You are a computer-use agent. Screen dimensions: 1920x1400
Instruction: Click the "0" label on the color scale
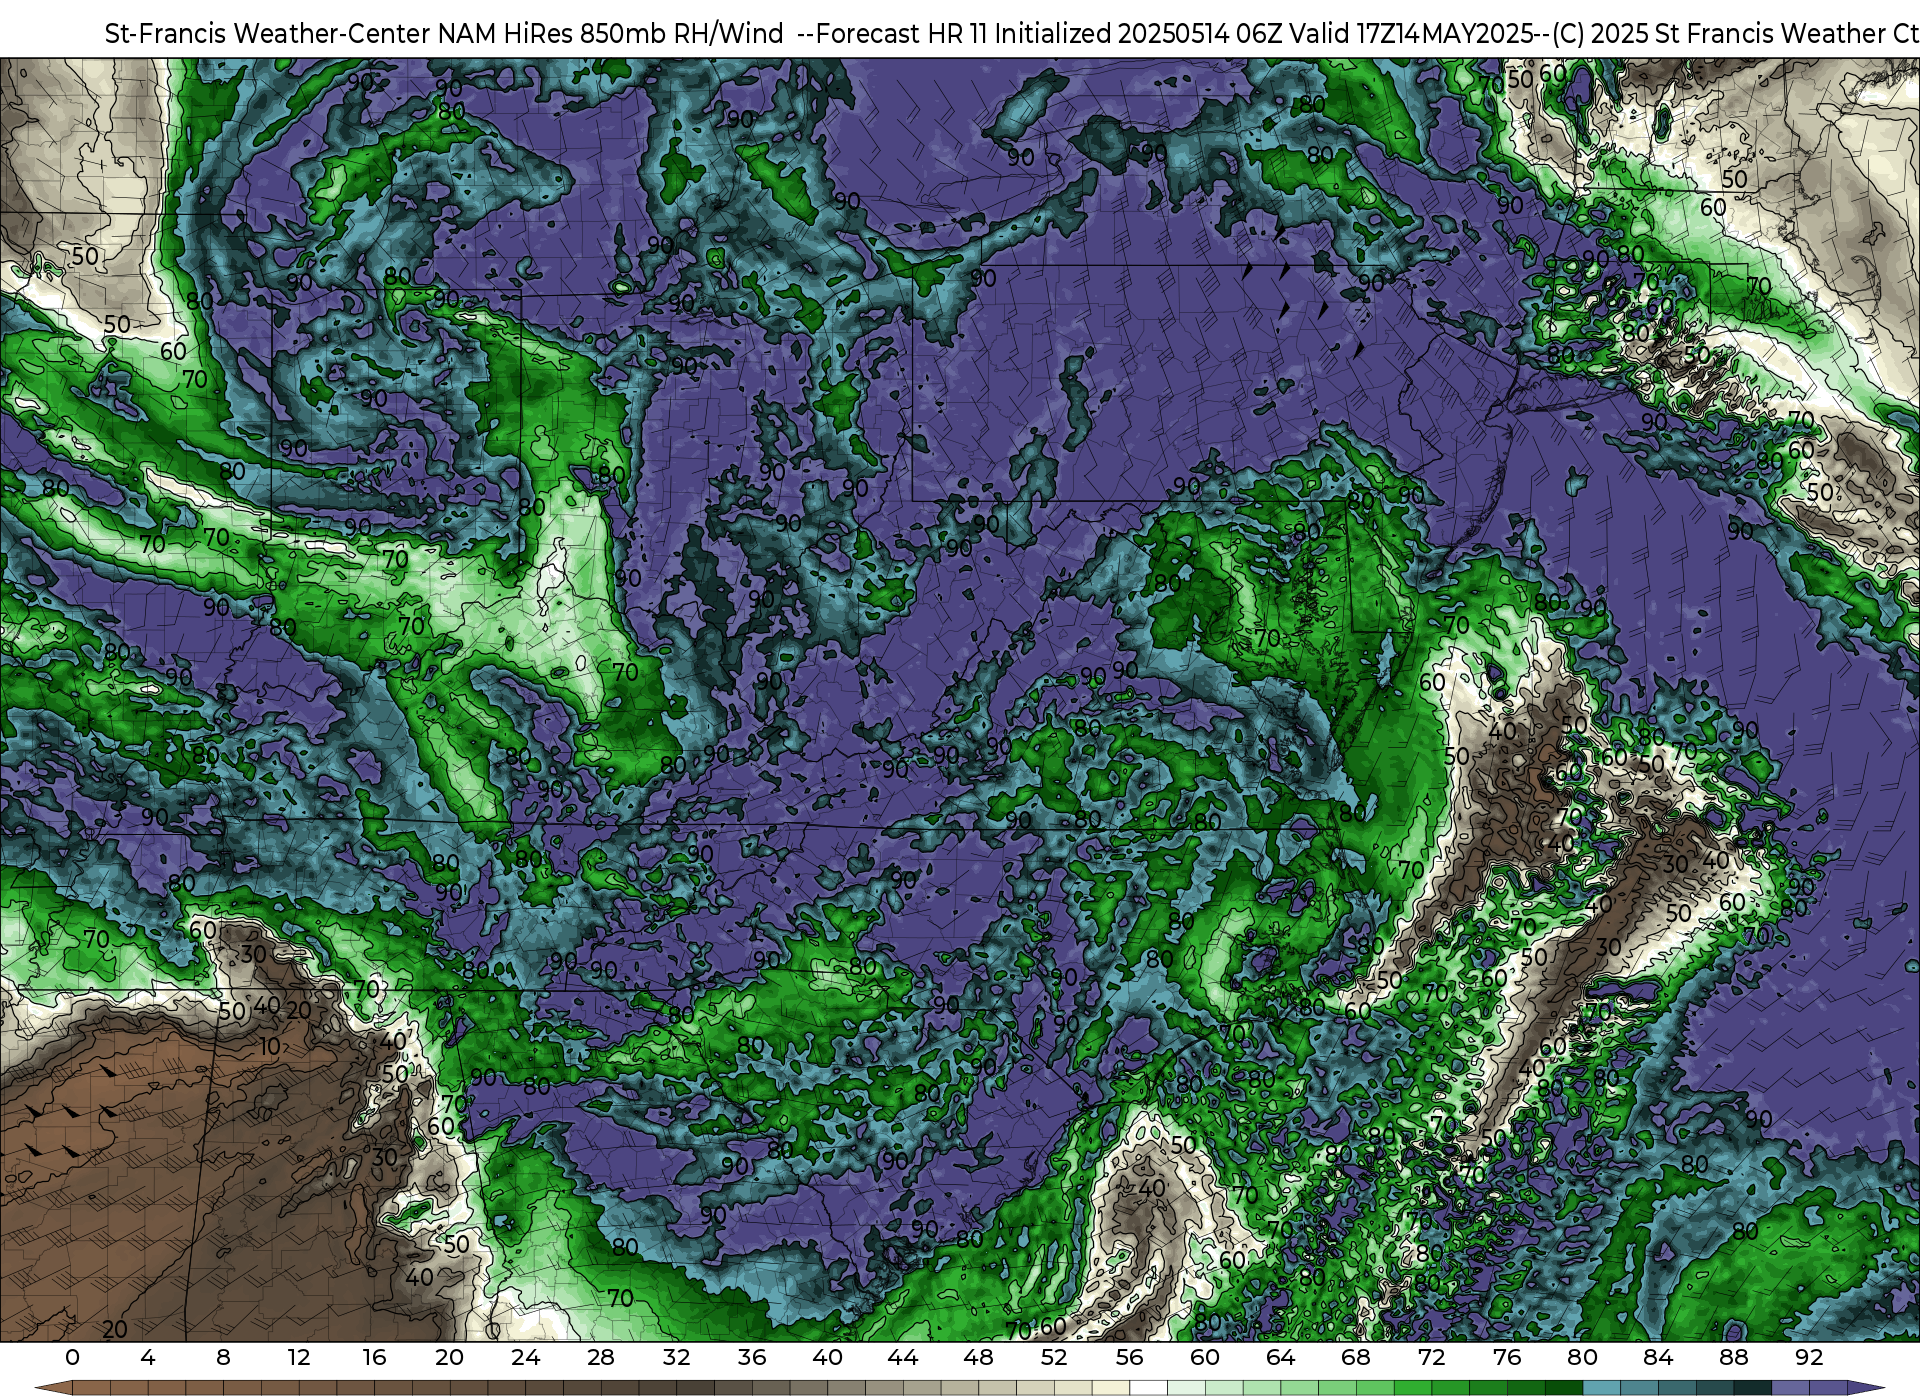(72, 1358)
